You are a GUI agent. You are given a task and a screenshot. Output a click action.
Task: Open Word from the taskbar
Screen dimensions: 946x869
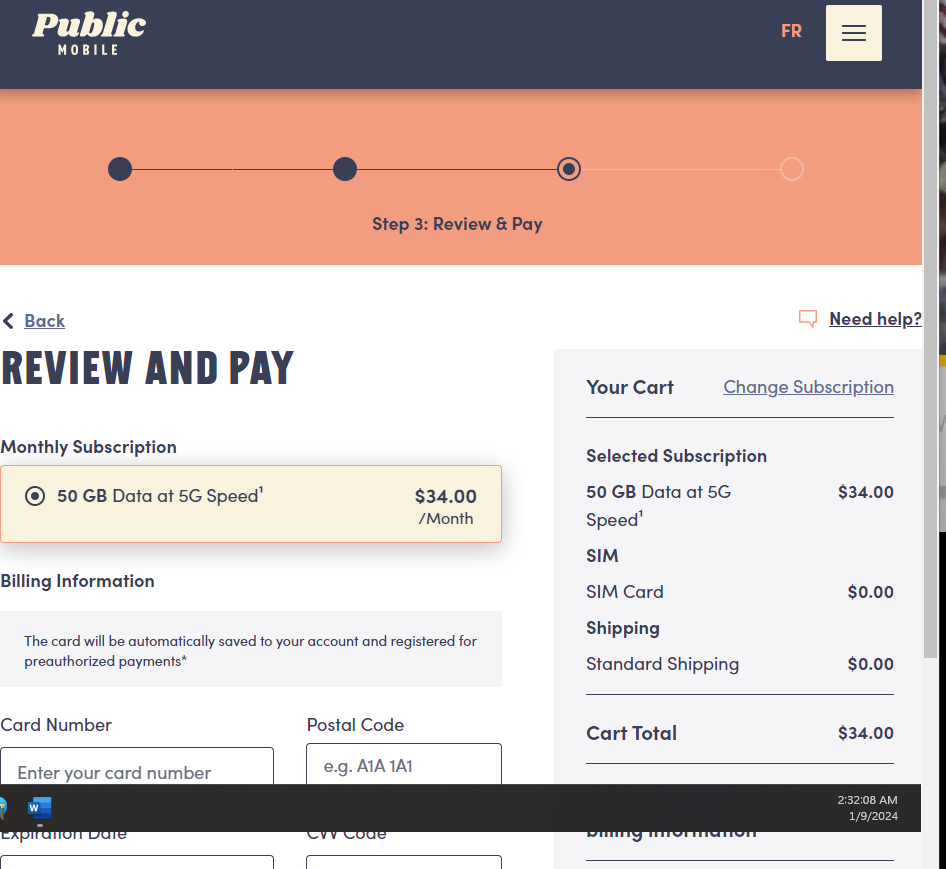[x=40, y=808]
